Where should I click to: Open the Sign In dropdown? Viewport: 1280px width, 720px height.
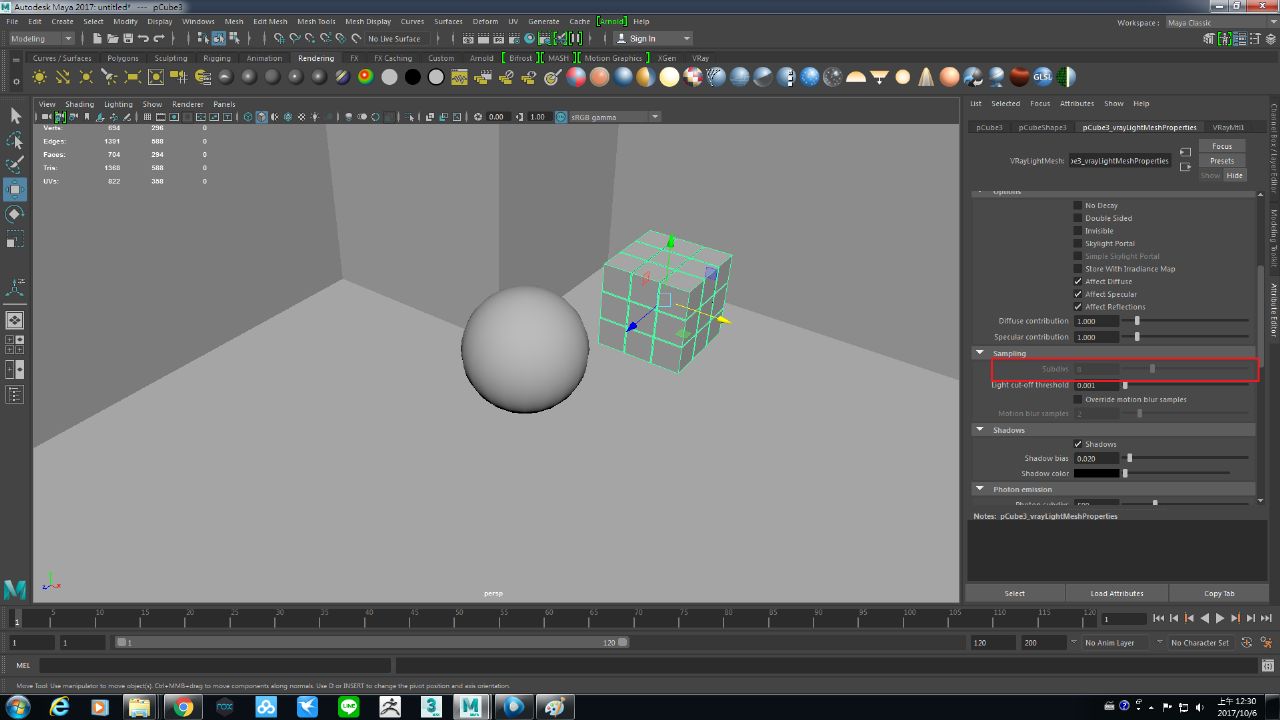pyautogui.click(x=652, y=39)
